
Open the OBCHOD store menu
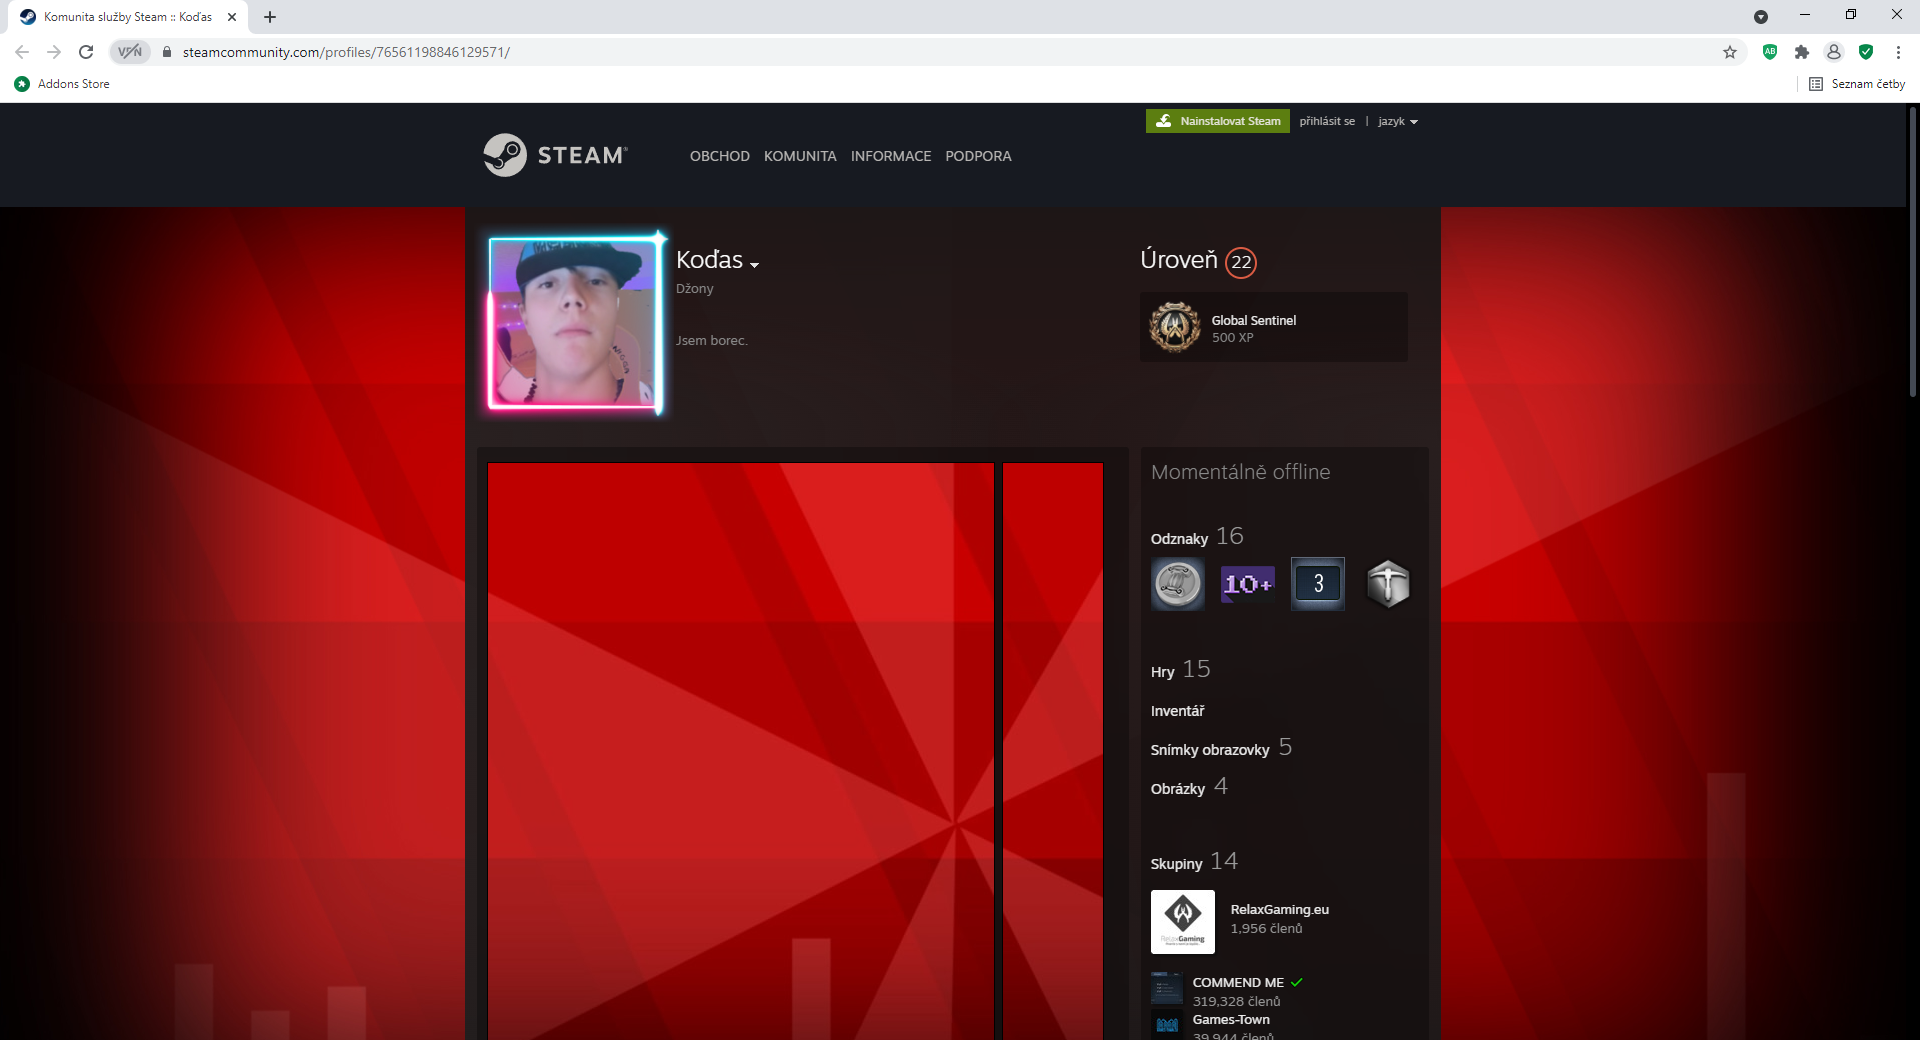point(719,156)
